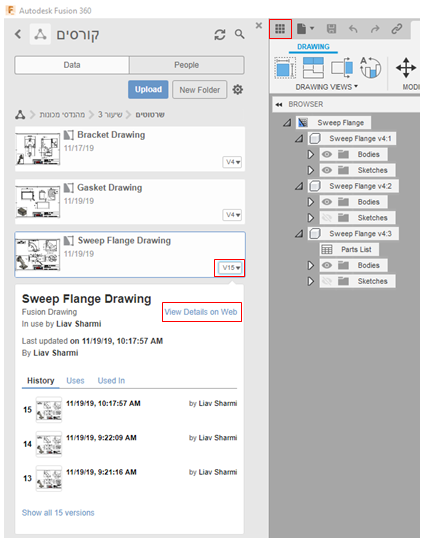Screen dimensions: 425x543
Task: Click the New Folder button
Action: tap(200, 90)
